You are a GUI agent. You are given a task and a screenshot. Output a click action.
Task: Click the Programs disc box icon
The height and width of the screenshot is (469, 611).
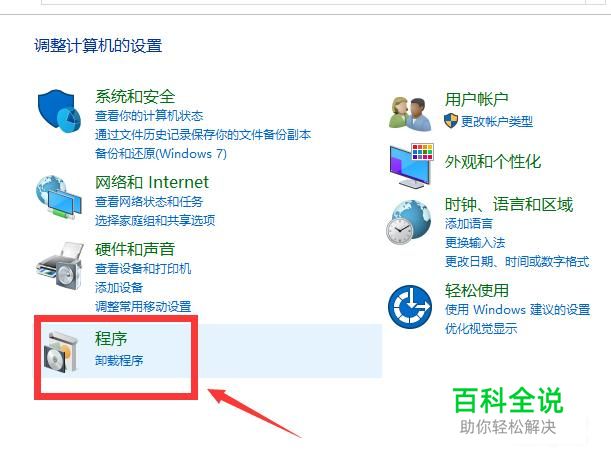tap(60, 352)
